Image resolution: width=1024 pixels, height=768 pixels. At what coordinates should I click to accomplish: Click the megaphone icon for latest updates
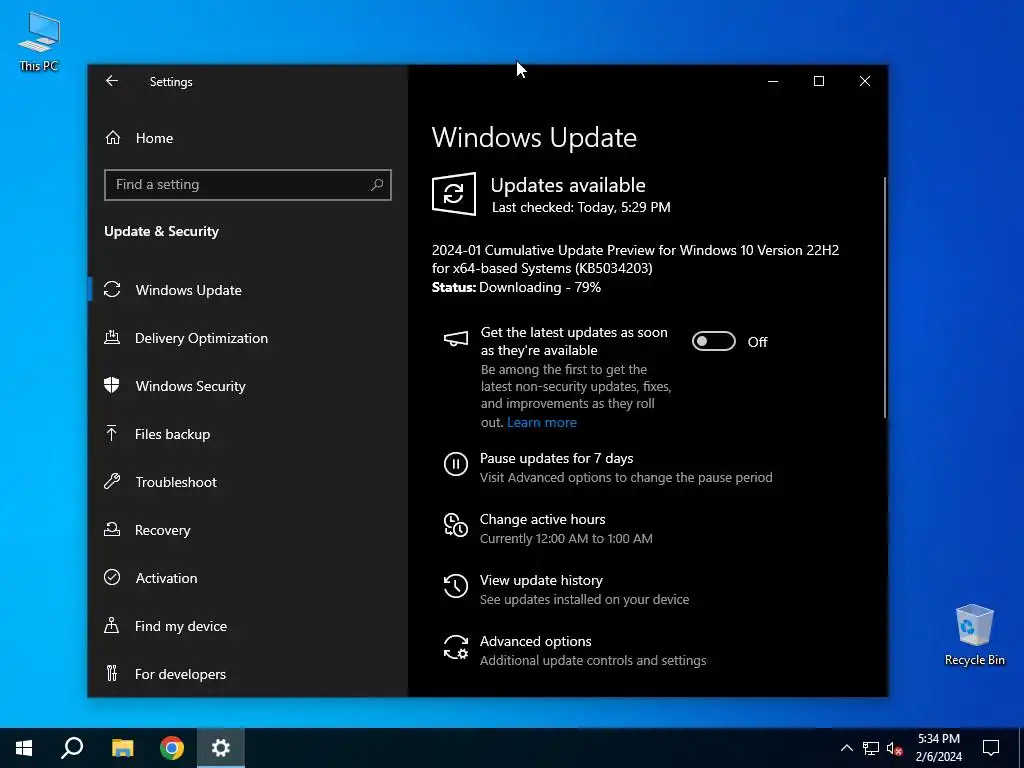click(456, 339)
